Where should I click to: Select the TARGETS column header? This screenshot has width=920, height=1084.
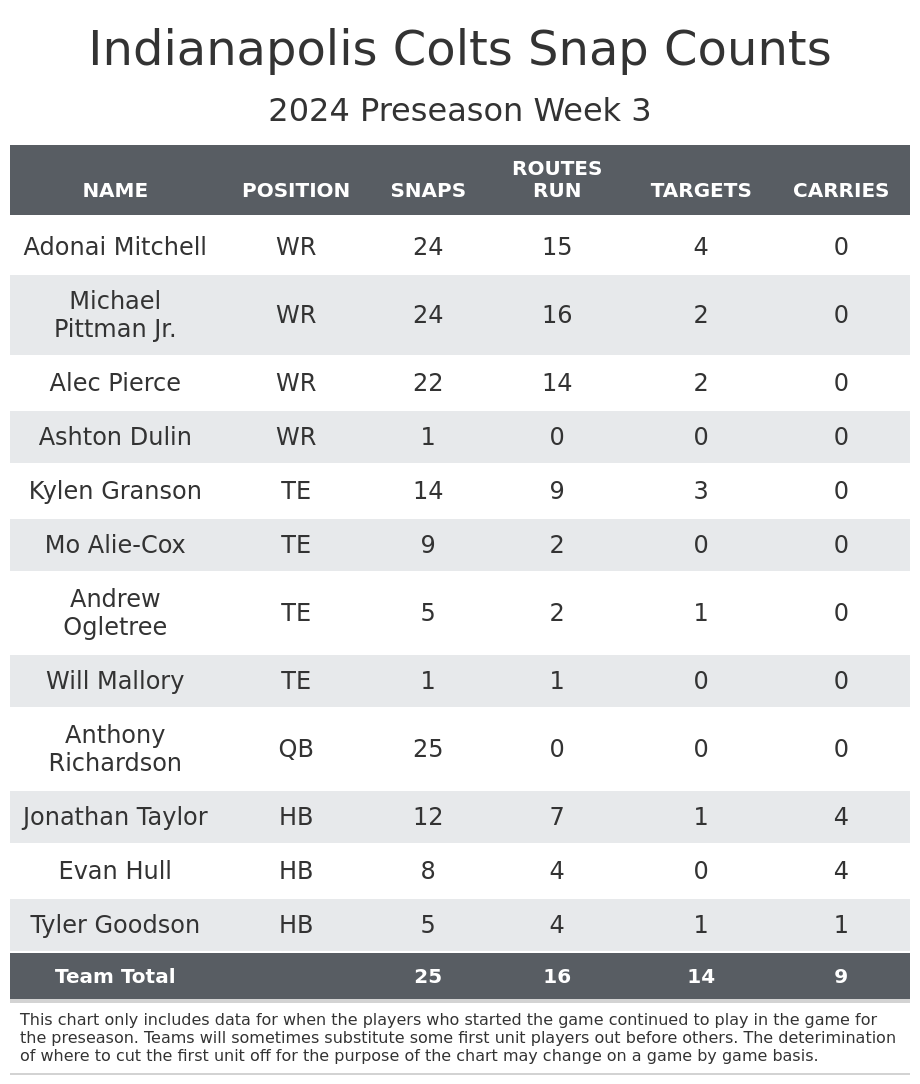701,191
